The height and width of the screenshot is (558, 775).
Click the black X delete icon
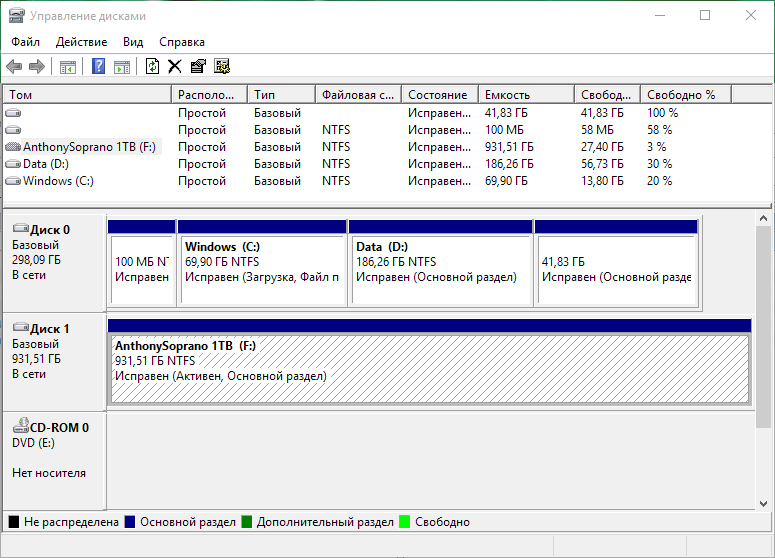pos(175,66)
